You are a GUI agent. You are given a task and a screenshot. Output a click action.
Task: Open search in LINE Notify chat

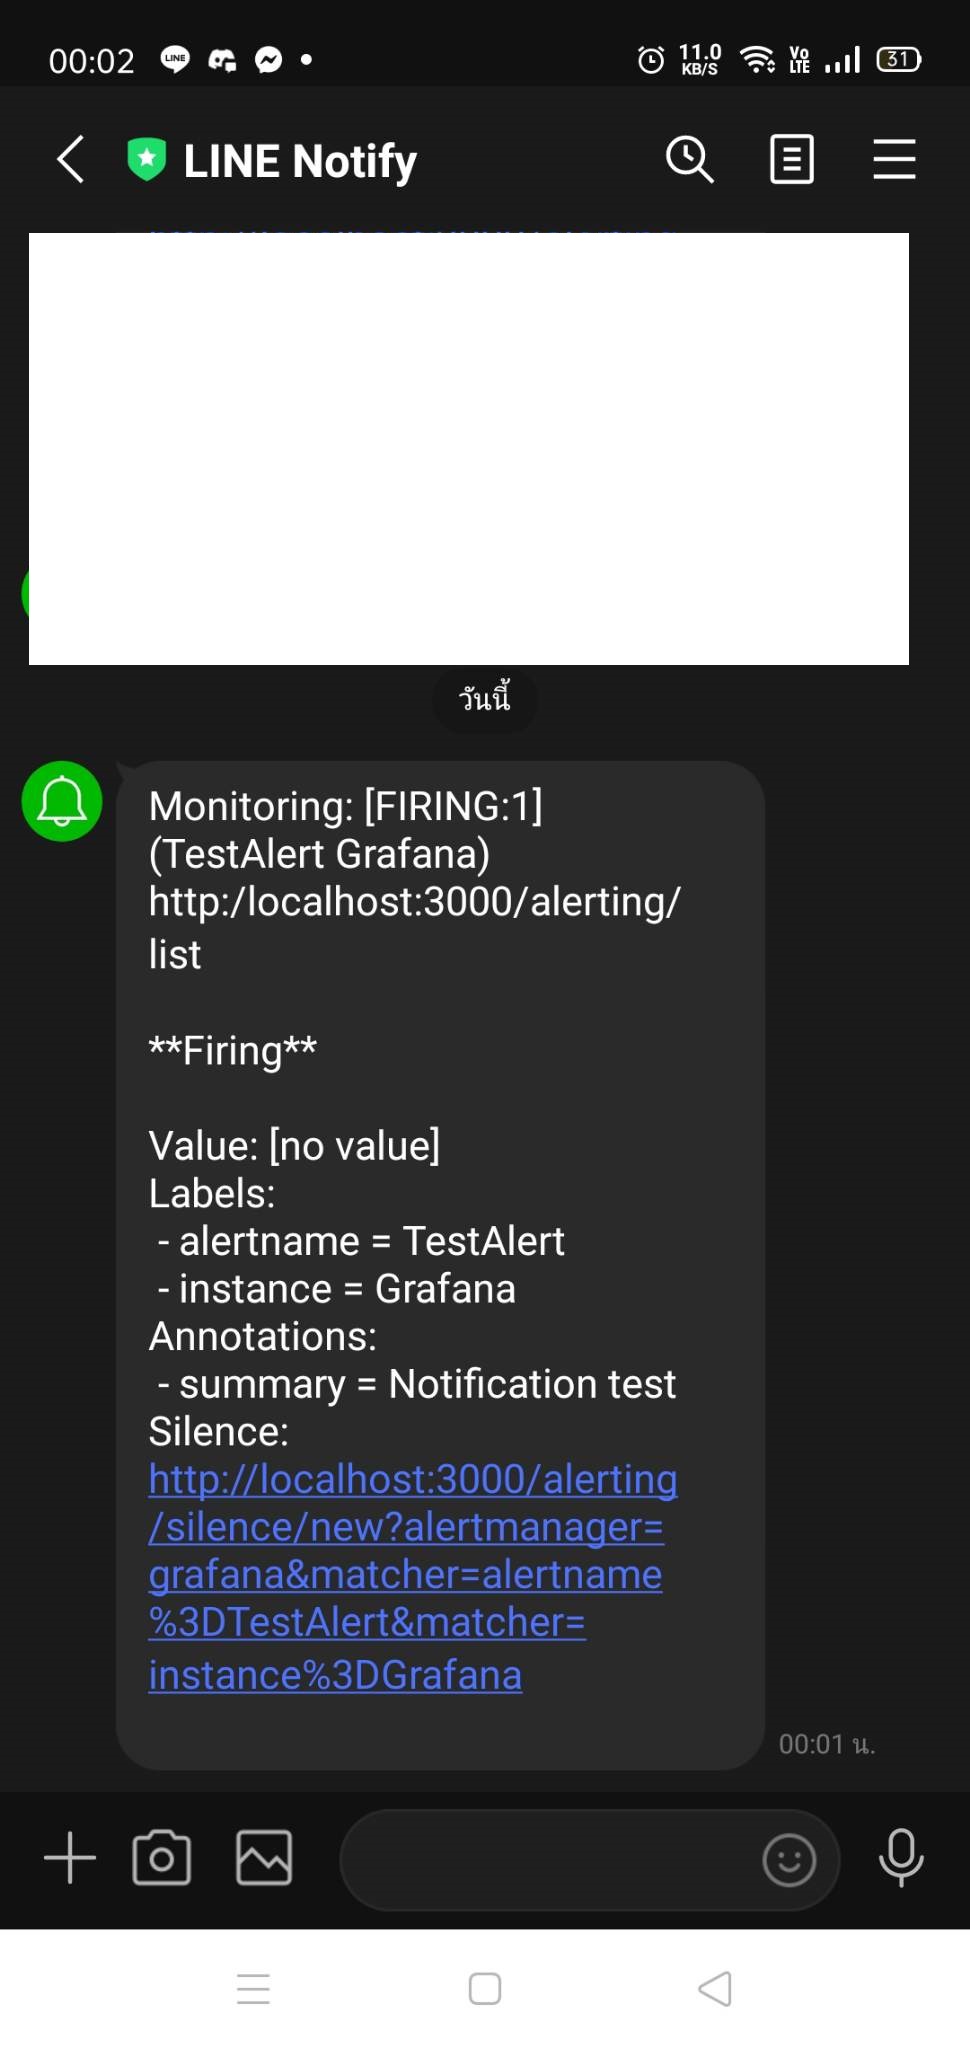point(690,160)
